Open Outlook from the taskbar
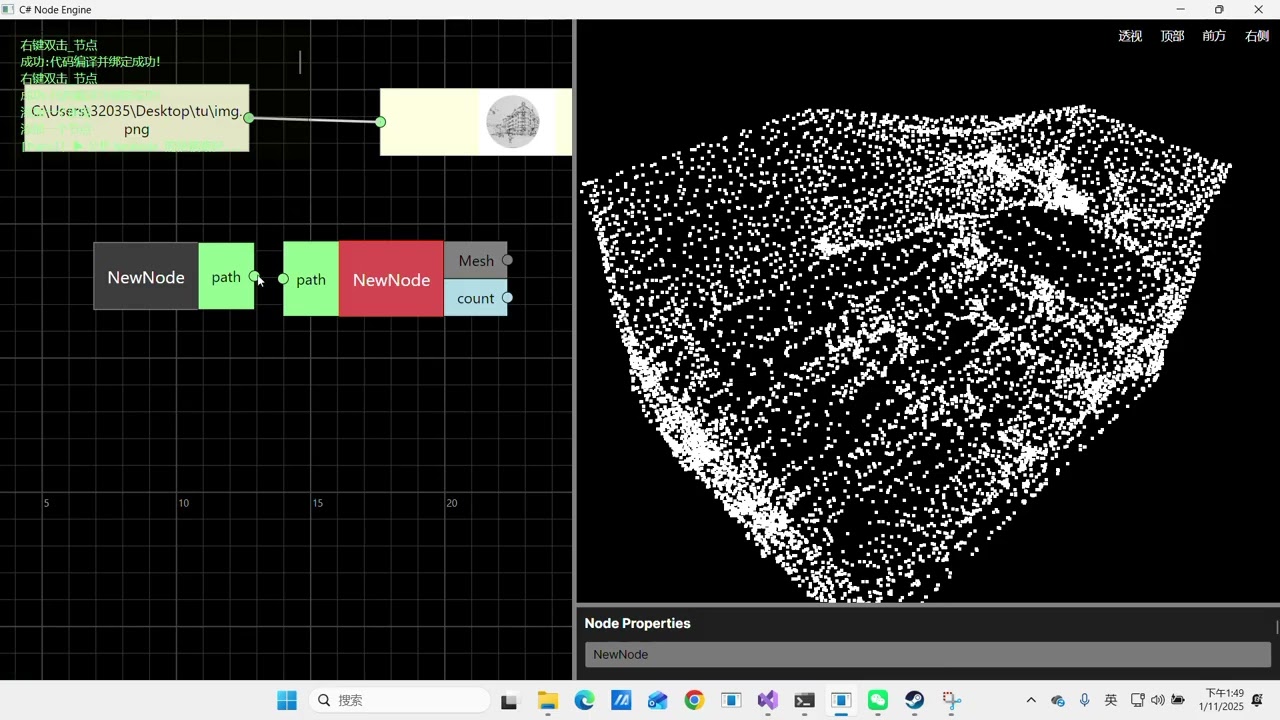 (x=657, y=700)
